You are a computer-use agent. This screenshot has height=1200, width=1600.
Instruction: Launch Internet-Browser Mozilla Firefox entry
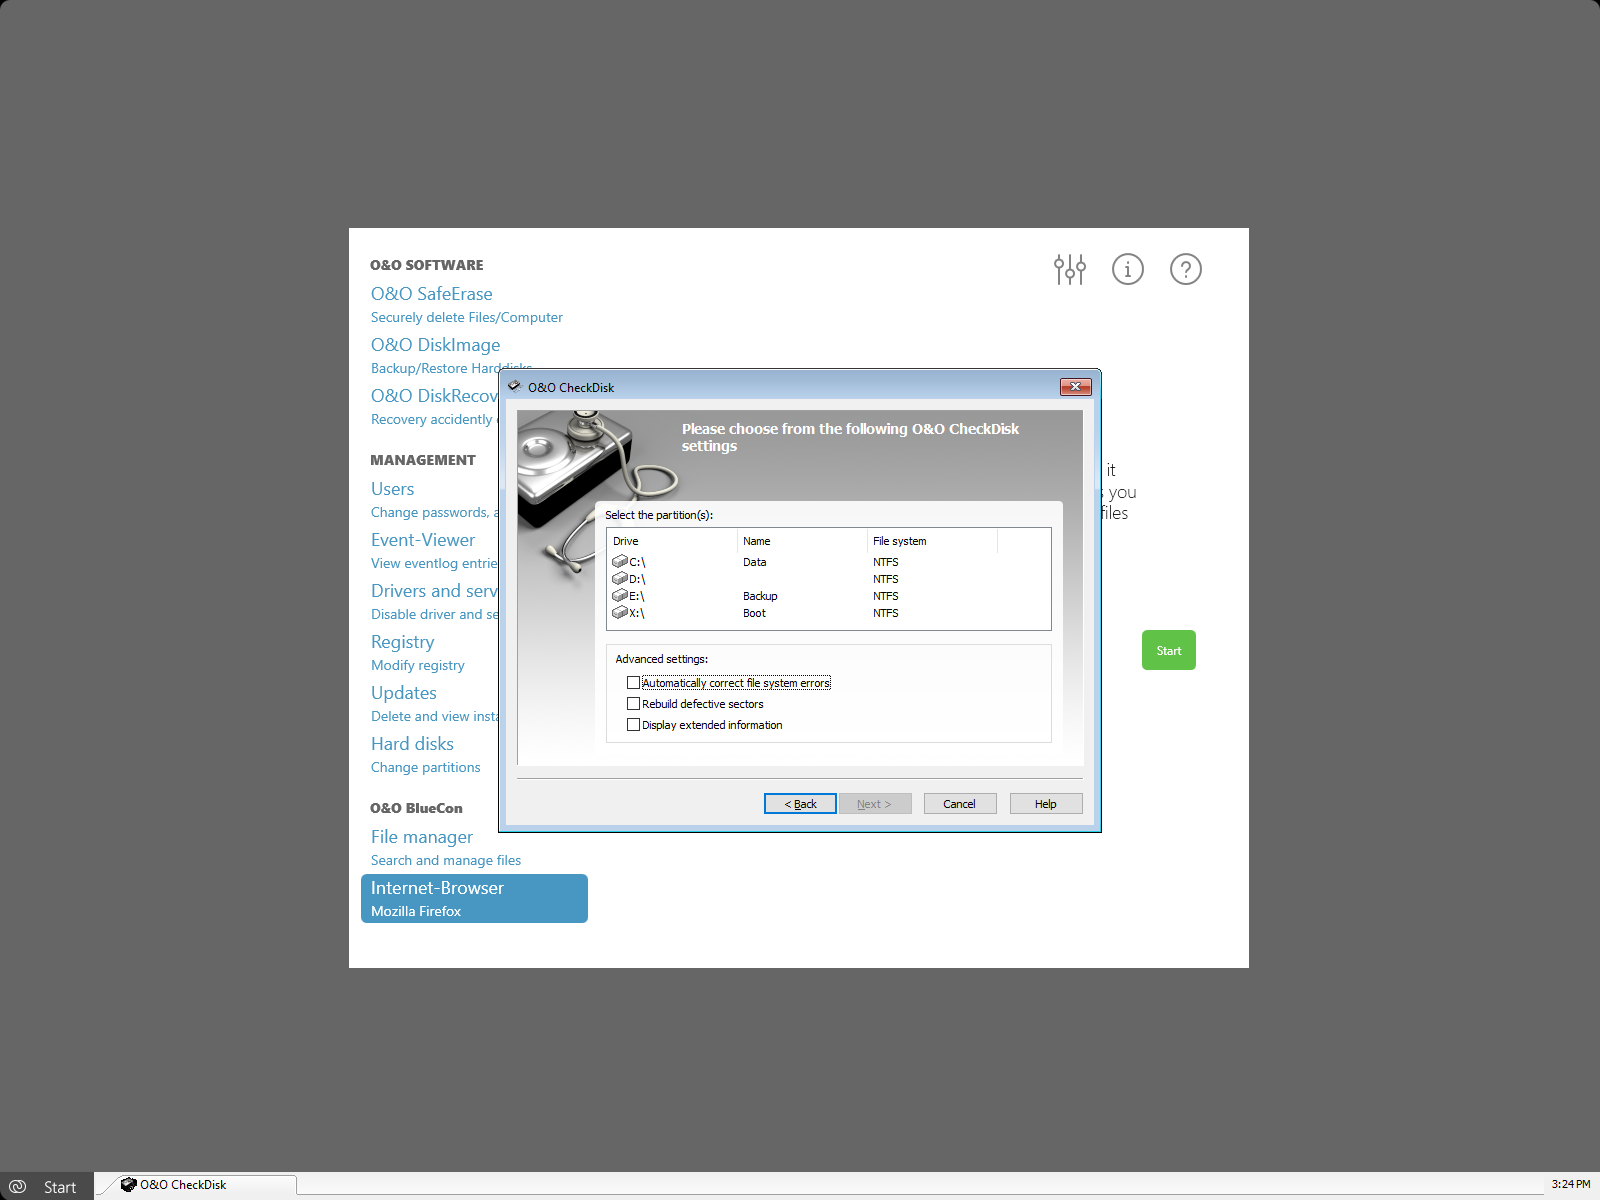tap(474, 898)
